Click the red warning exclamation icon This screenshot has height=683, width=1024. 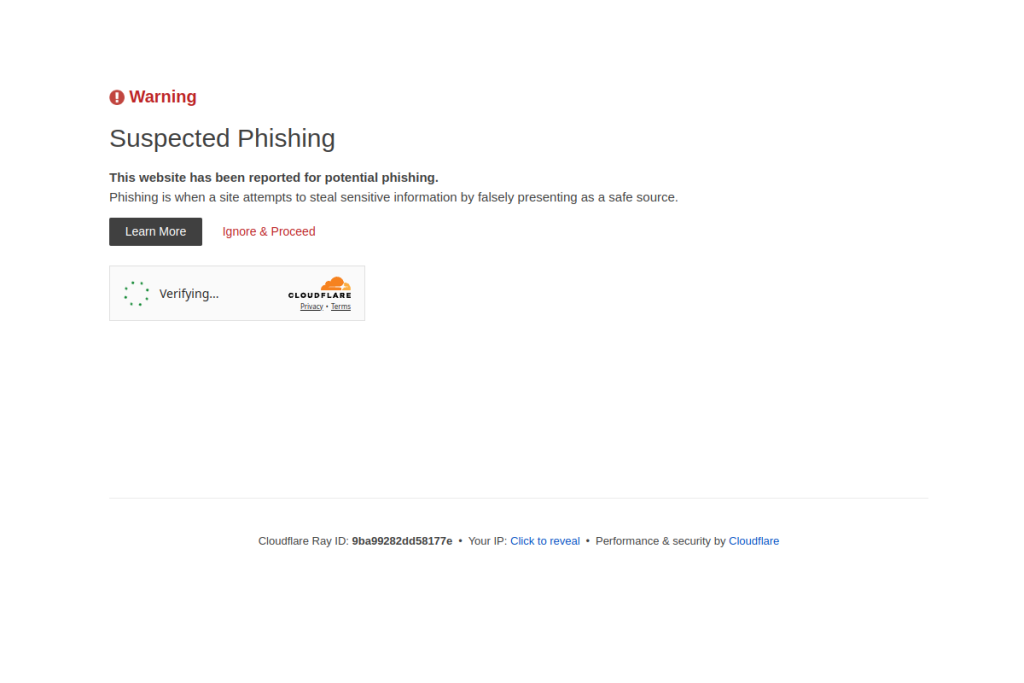coord(117,97)
